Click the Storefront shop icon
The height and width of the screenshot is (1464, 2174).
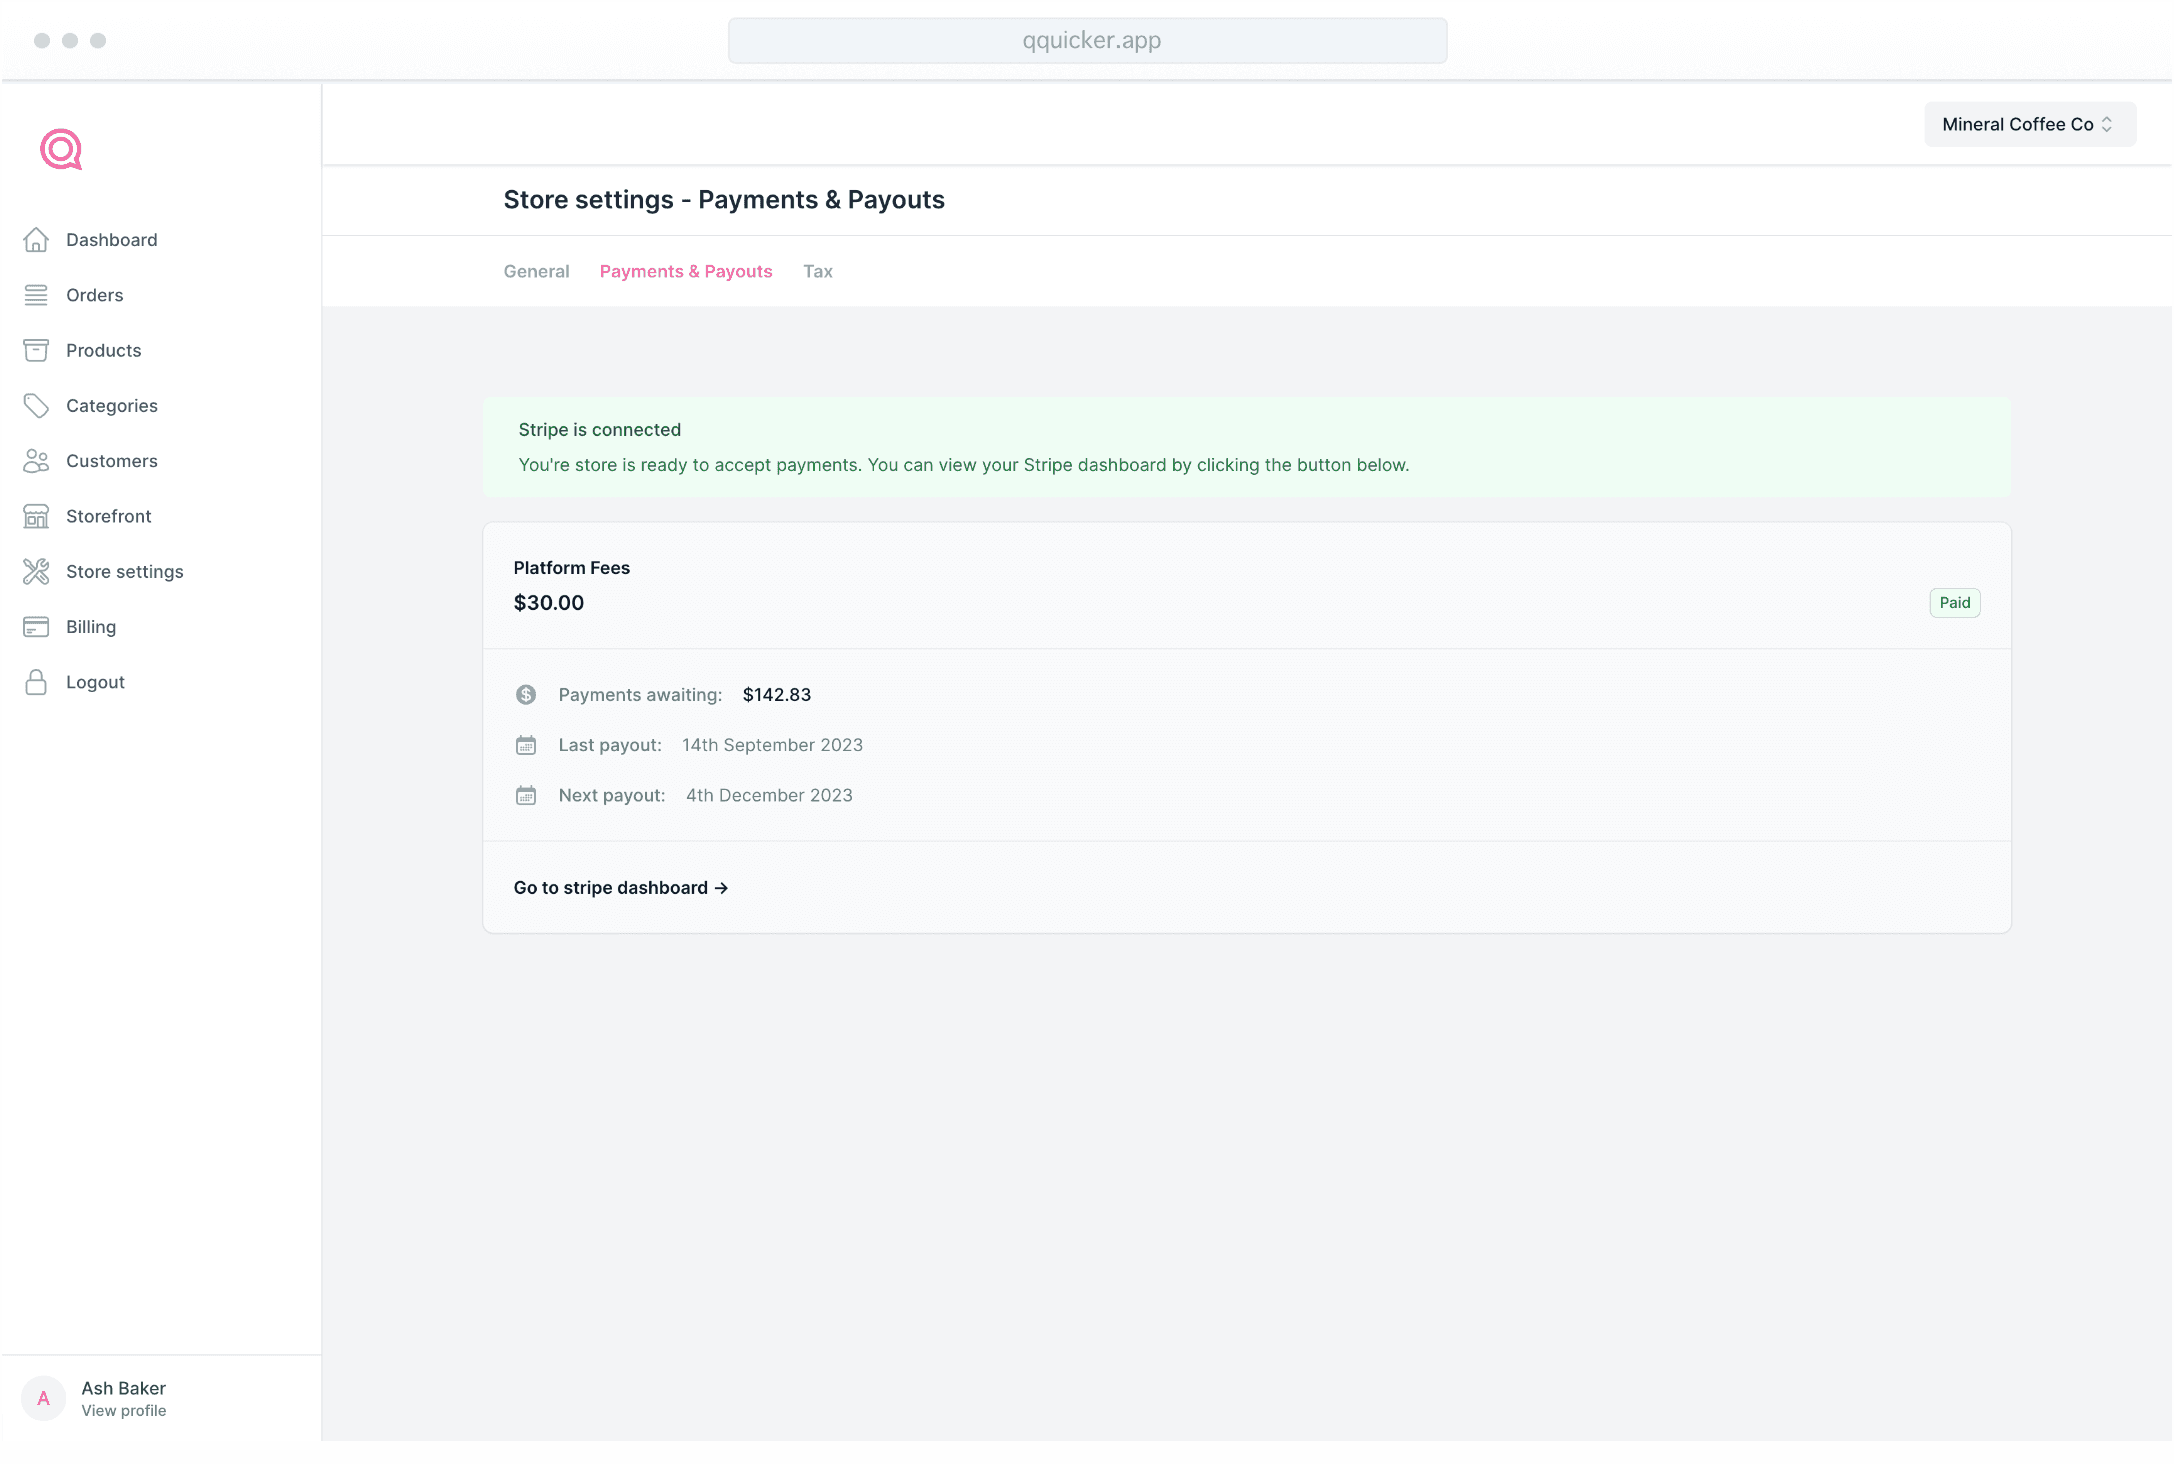coord(36,516)
